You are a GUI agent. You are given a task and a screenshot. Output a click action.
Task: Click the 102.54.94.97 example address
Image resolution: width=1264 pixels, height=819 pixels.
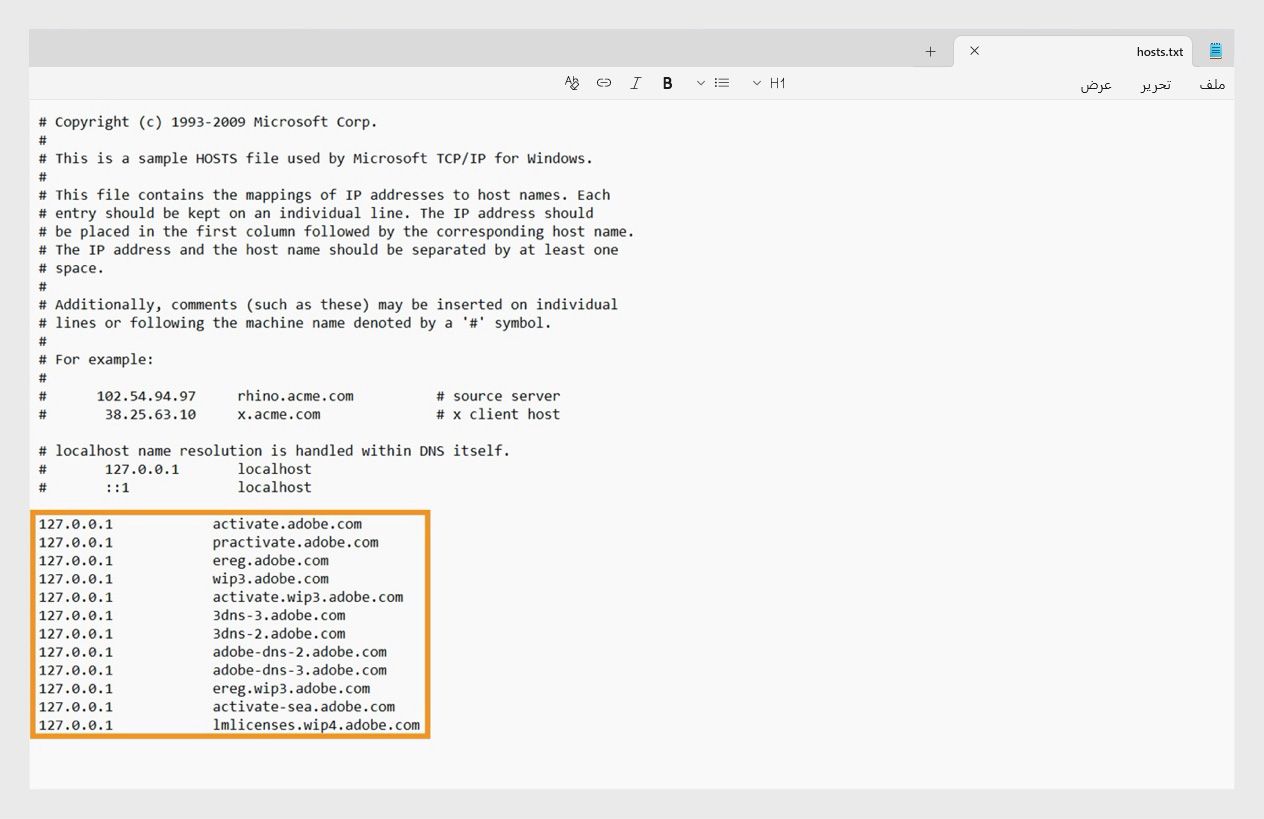tap(146, 396)
